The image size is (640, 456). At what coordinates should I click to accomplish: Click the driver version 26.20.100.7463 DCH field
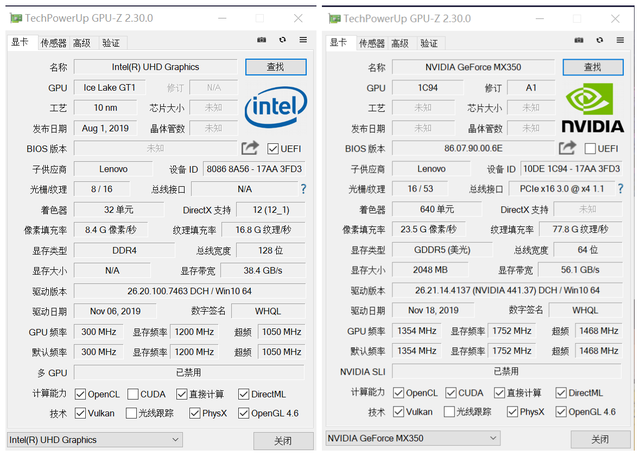(x=189, y=291)
